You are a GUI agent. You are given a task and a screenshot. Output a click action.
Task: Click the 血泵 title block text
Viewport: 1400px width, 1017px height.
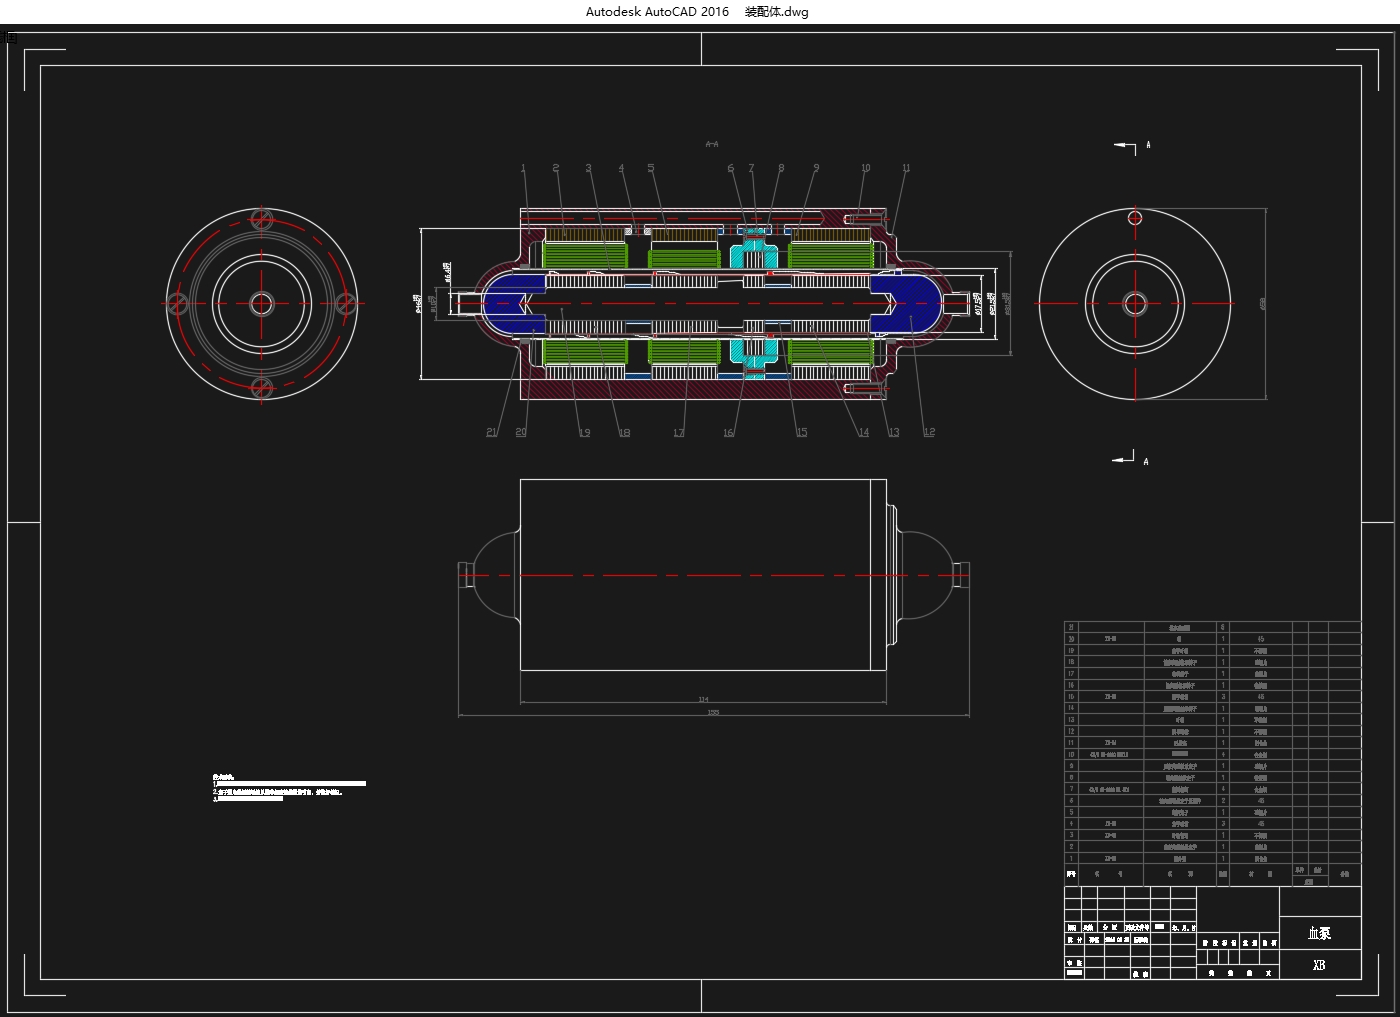(1320, 933)
